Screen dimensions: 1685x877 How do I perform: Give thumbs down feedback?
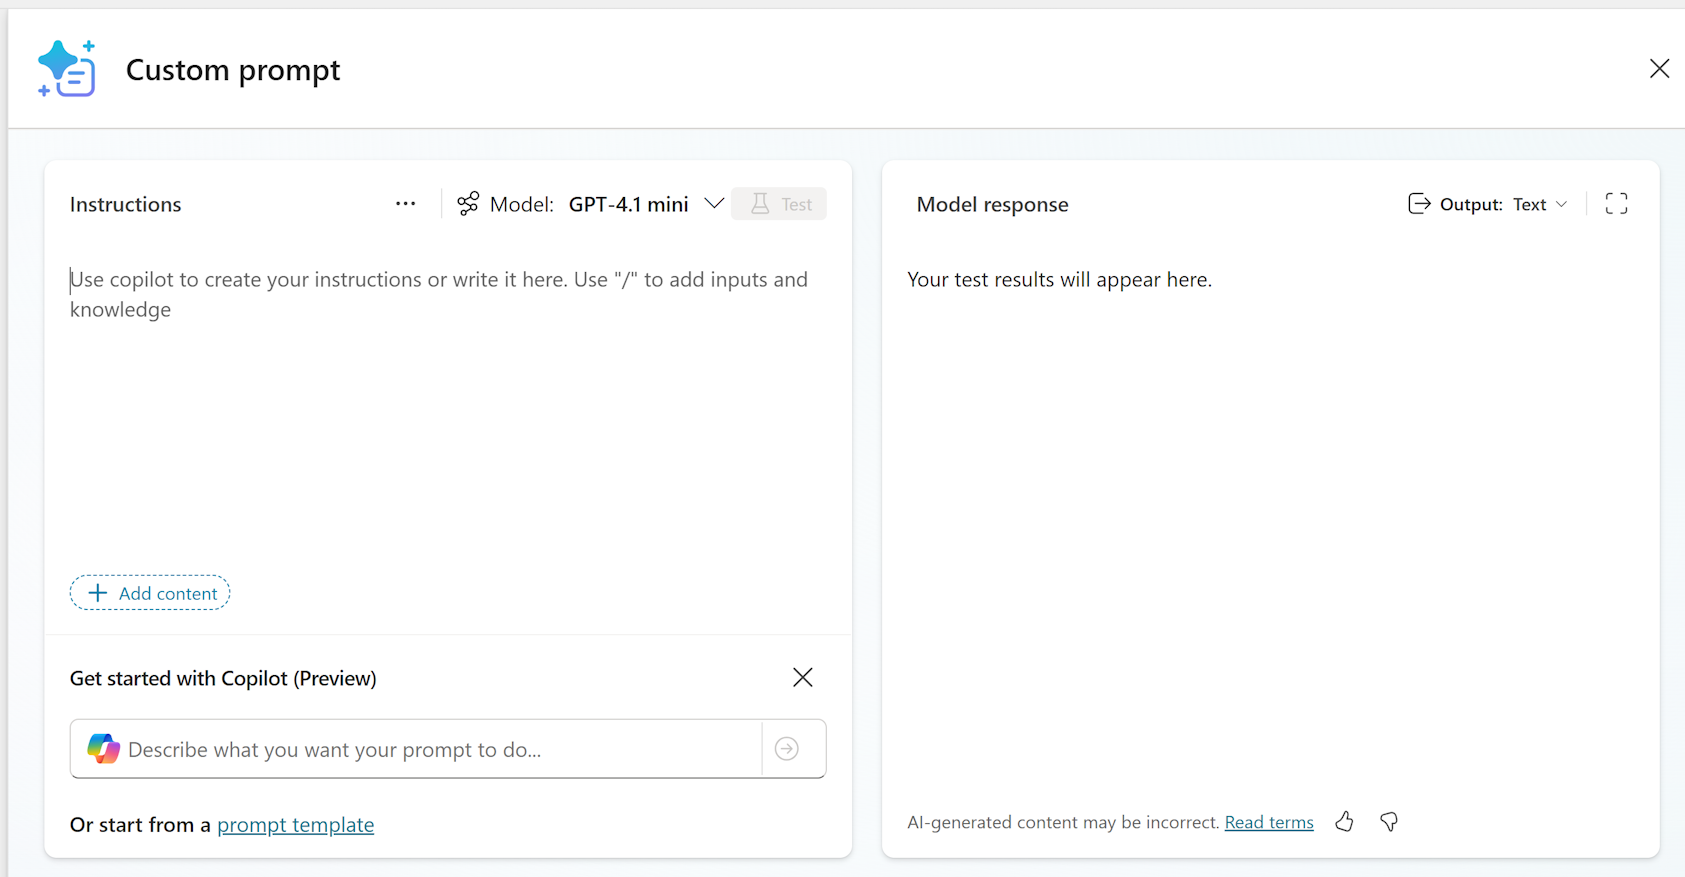point(1389,822)
